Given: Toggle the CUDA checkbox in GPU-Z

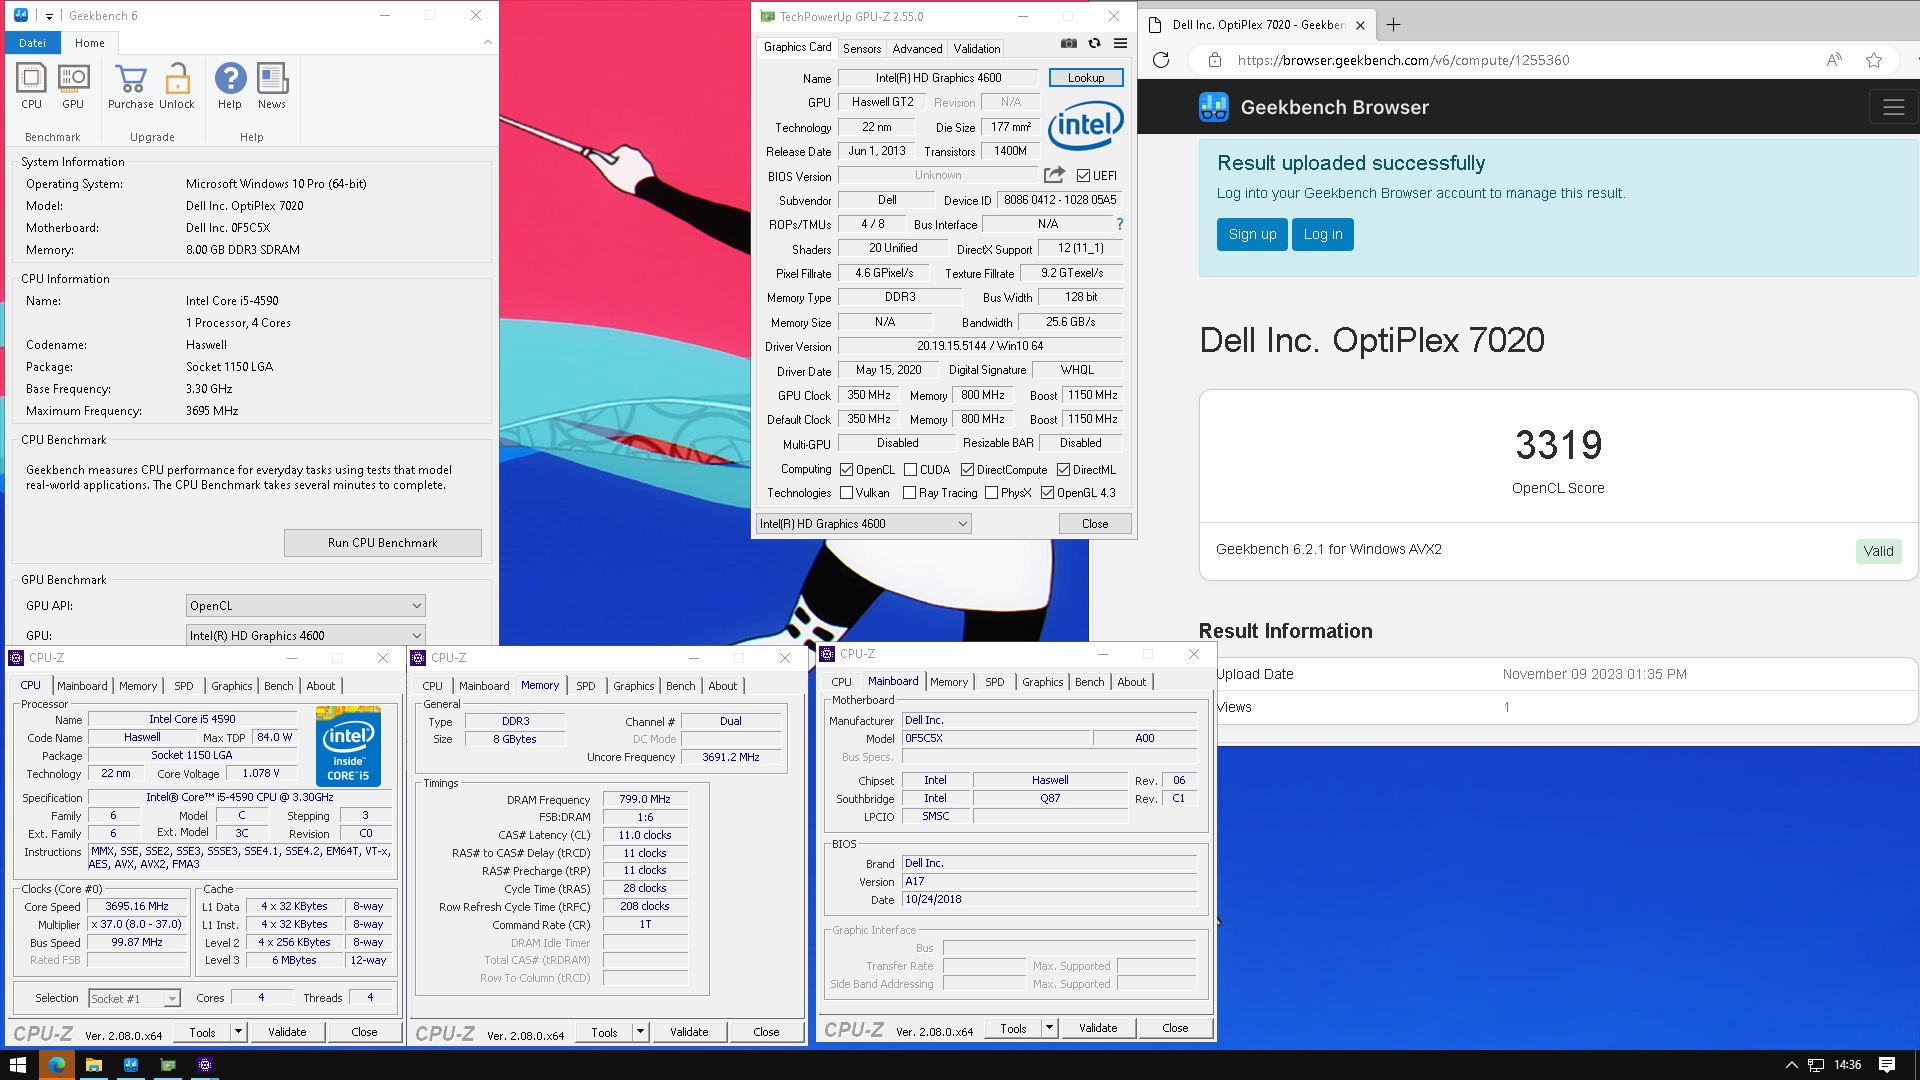Looking at the screenshot, I should point(910,470).
